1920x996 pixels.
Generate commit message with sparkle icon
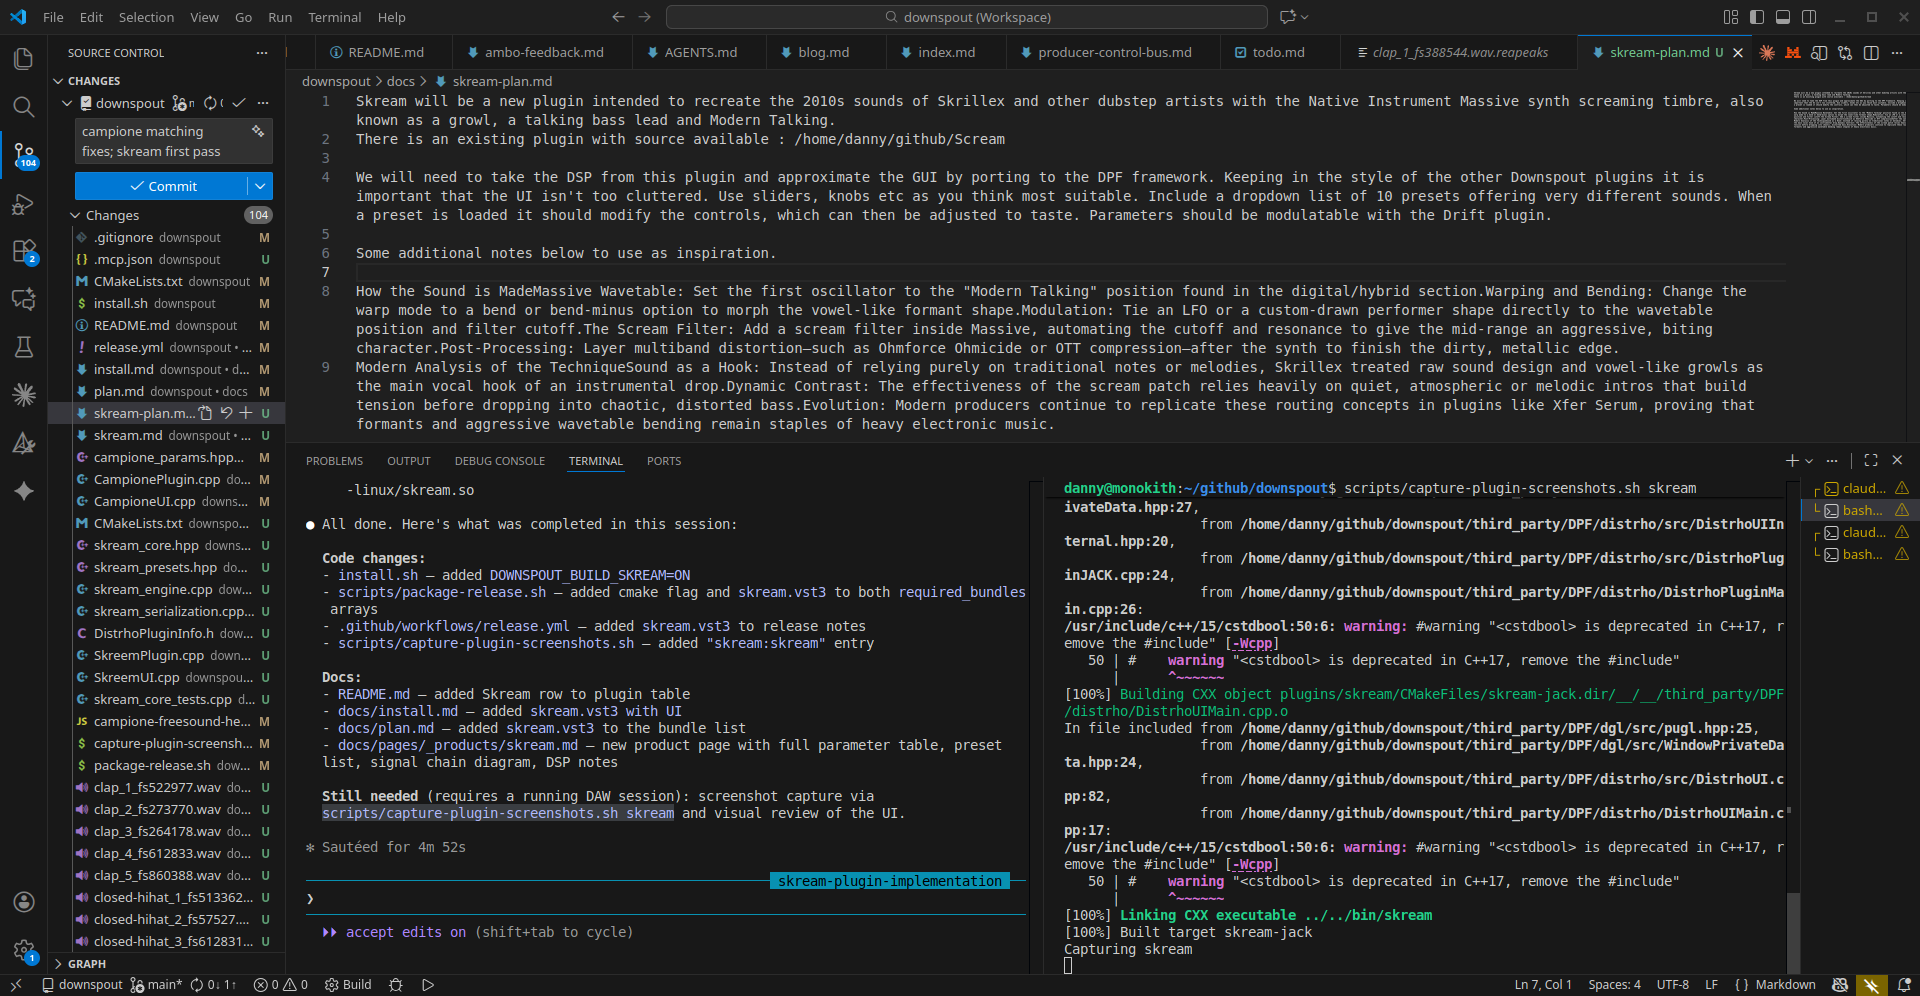point(258,131)
